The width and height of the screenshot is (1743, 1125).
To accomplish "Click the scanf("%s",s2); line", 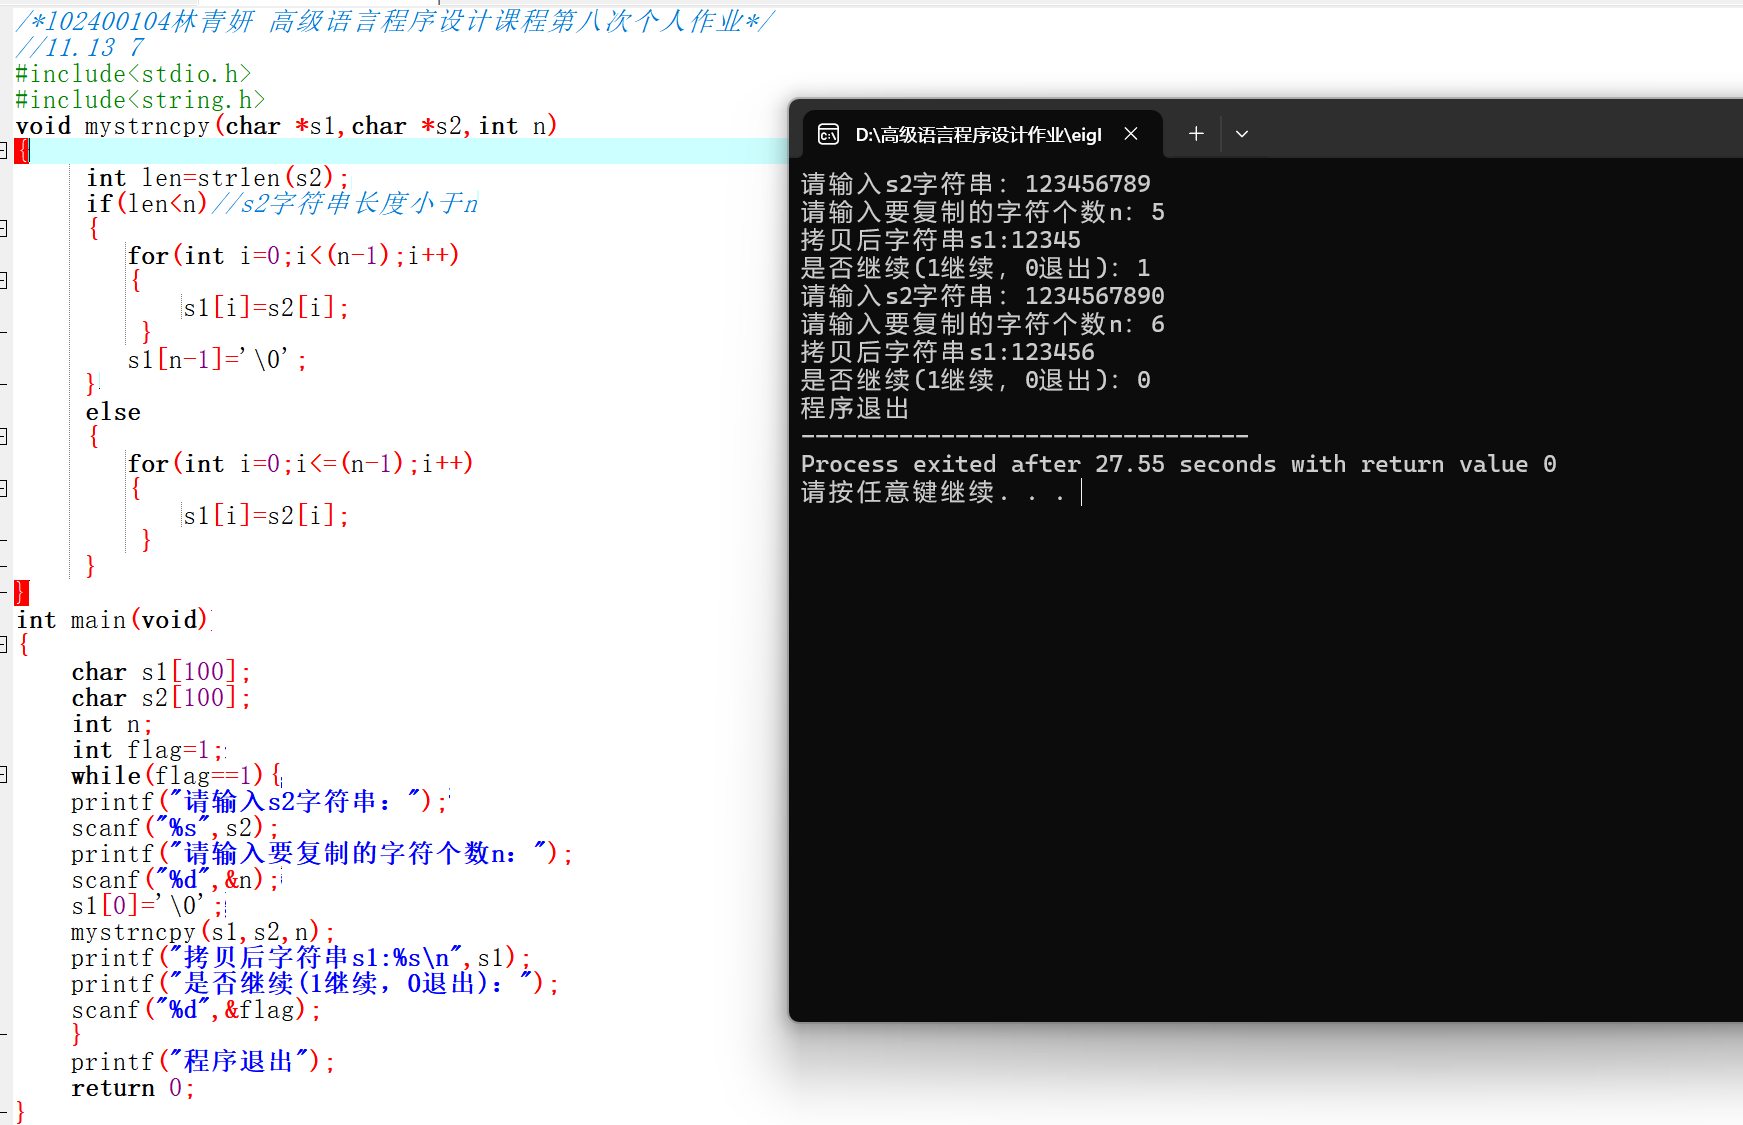I will [175, 827].
